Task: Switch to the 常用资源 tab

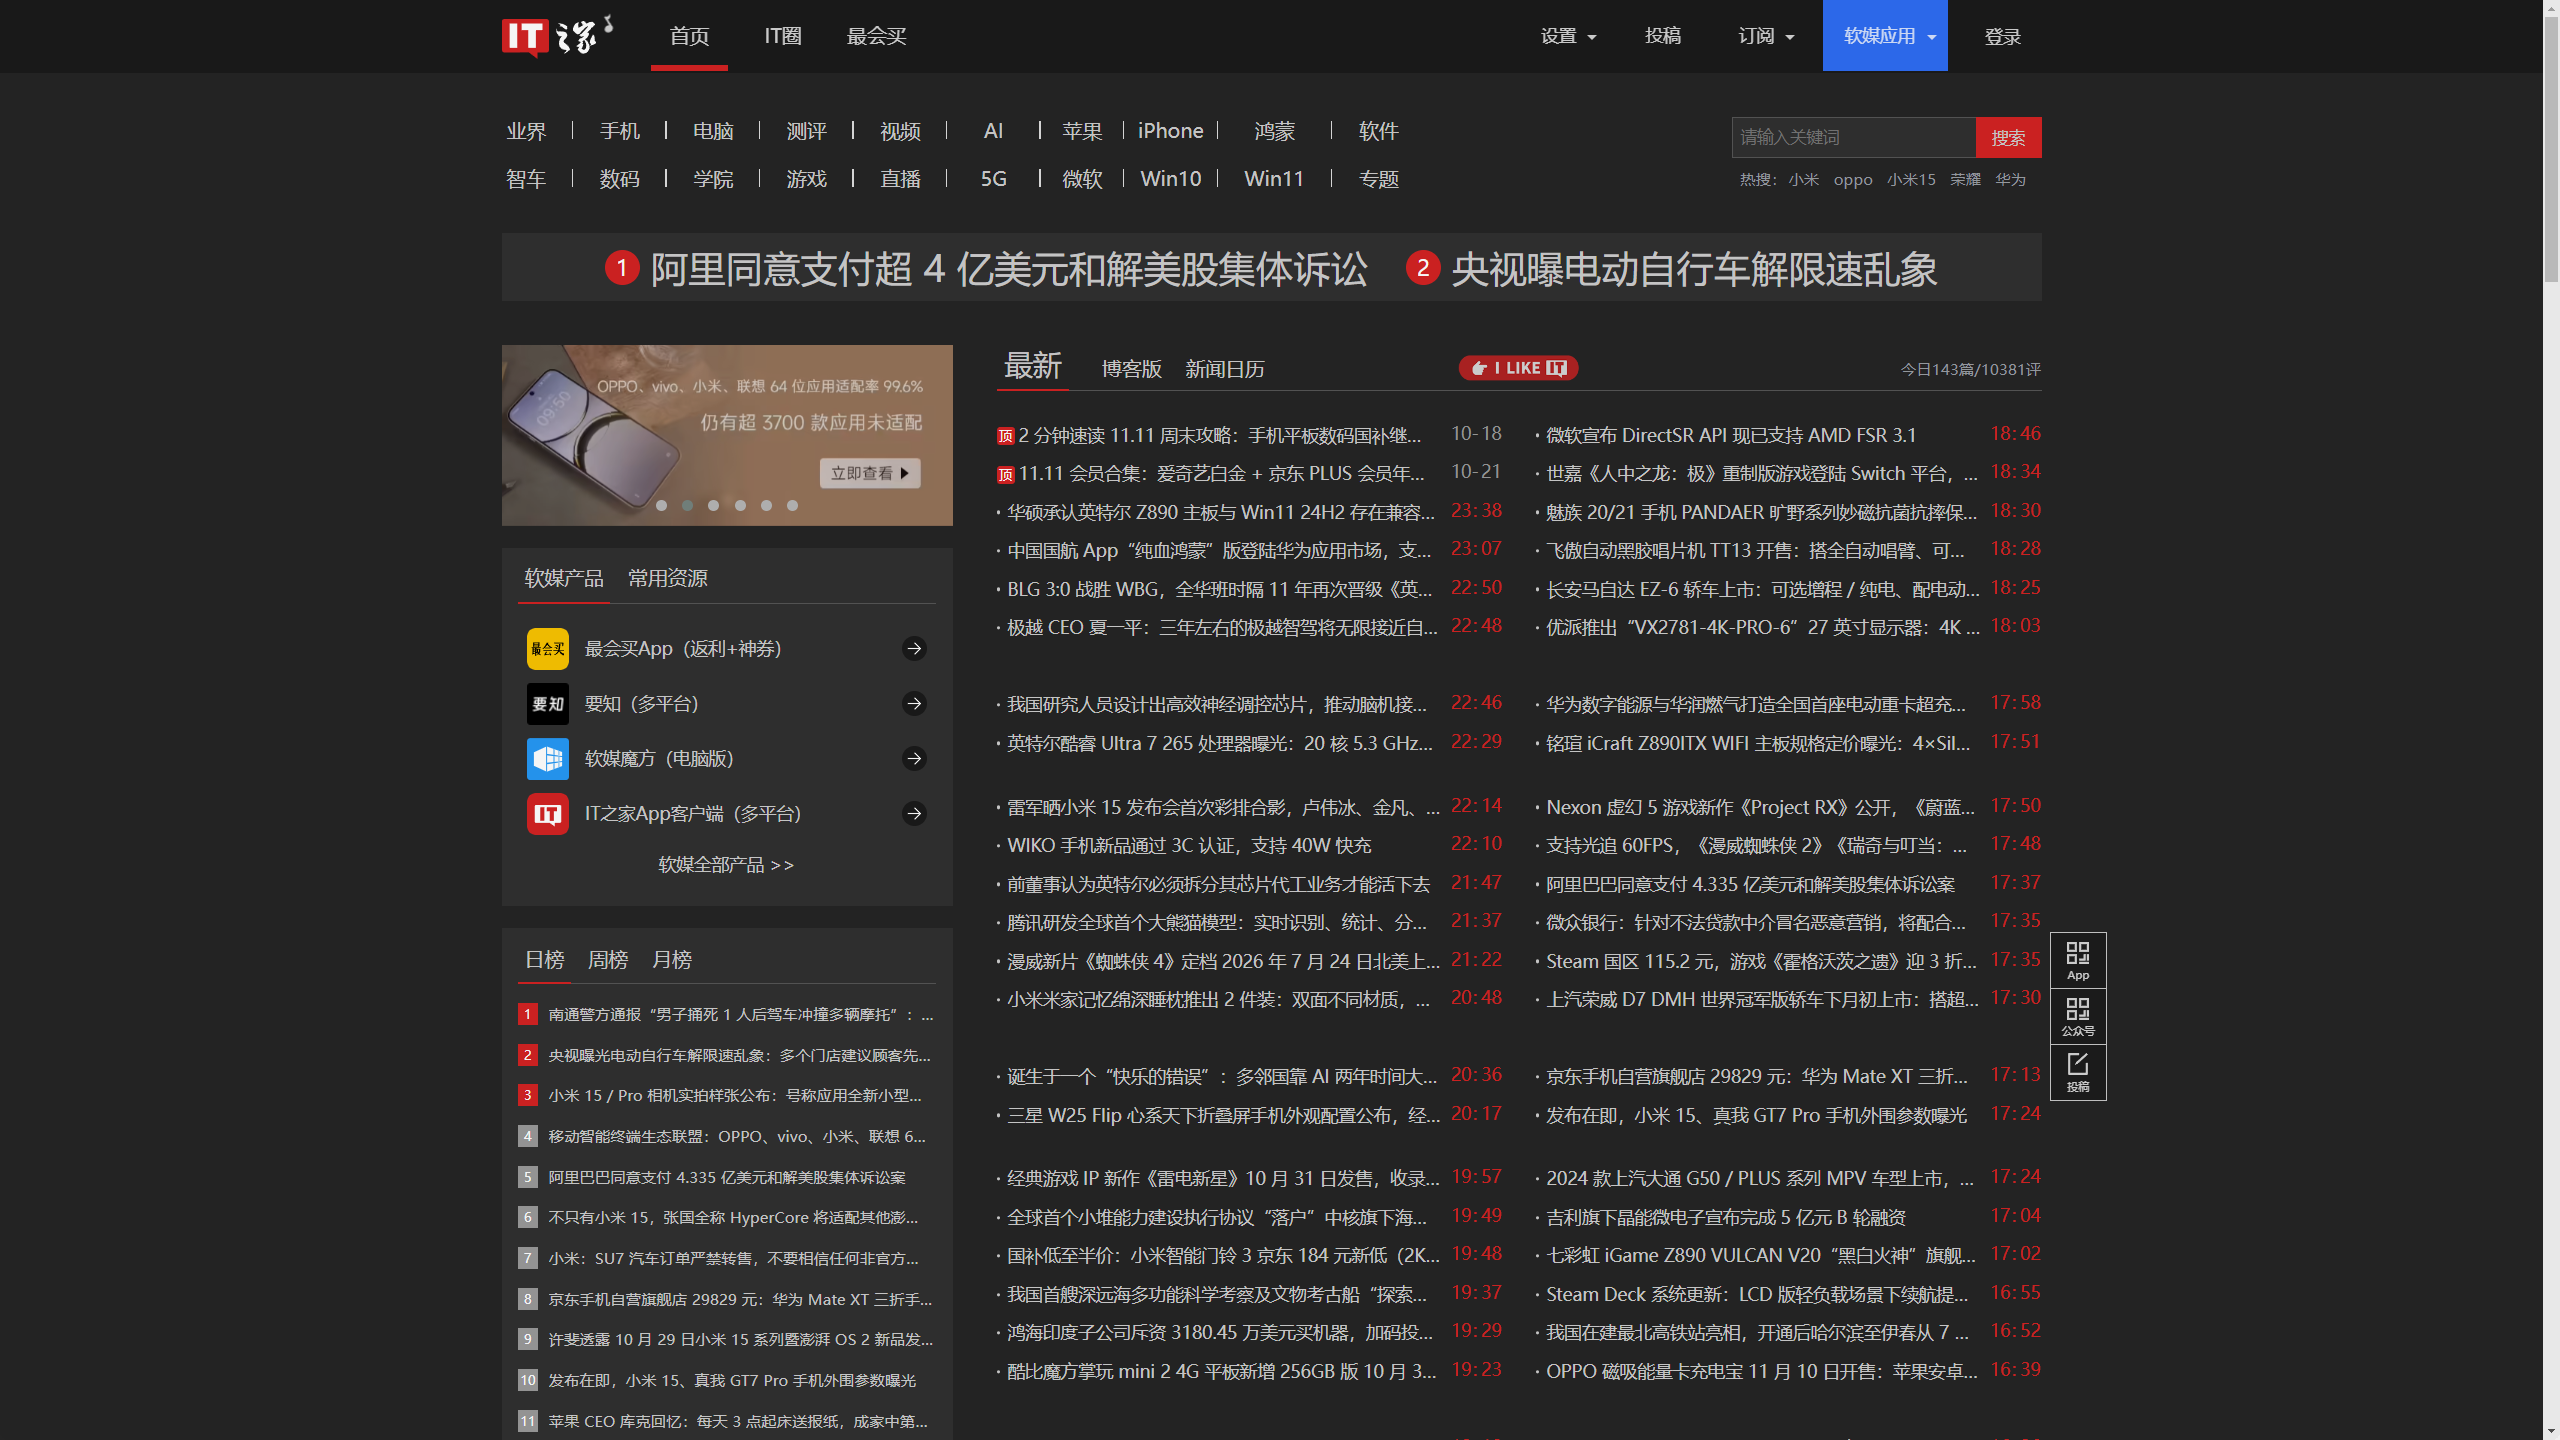Action: coord(668,578)
